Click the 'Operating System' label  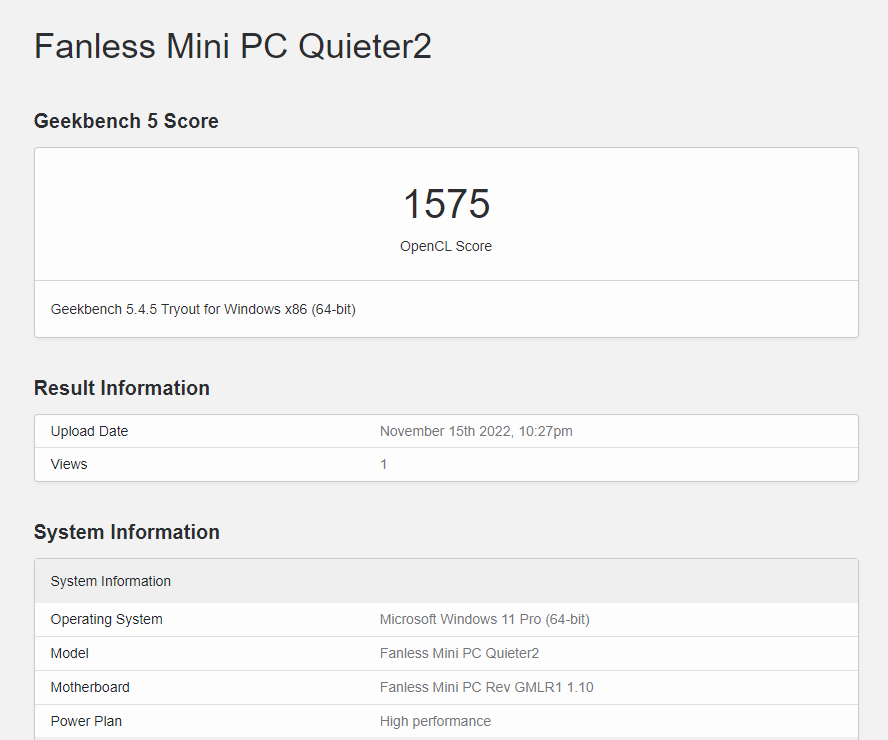point(106,619)
